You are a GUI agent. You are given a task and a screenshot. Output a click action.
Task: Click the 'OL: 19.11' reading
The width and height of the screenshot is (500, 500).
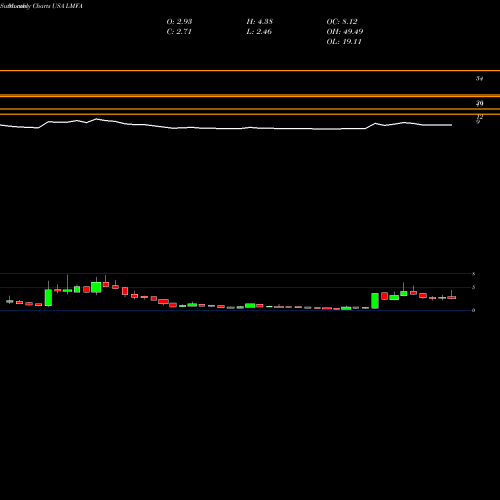coord(344,42)
